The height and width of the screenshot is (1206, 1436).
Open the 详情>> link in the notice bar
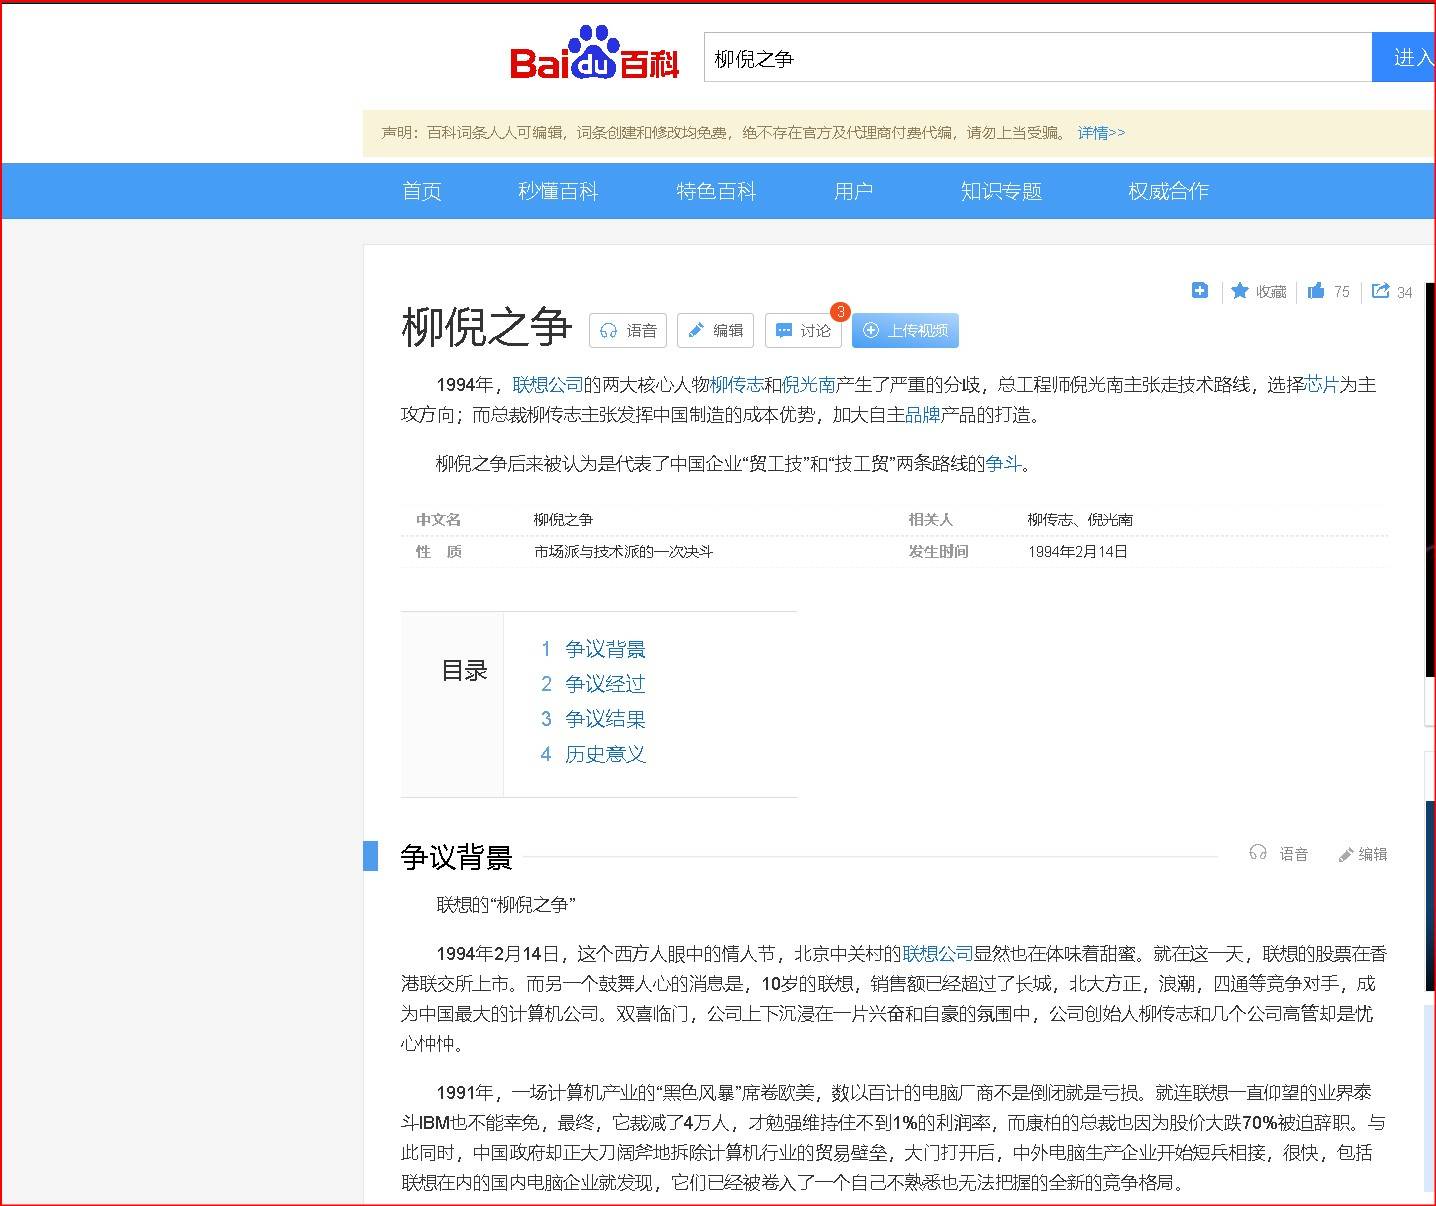click(x=1101, y=133)
